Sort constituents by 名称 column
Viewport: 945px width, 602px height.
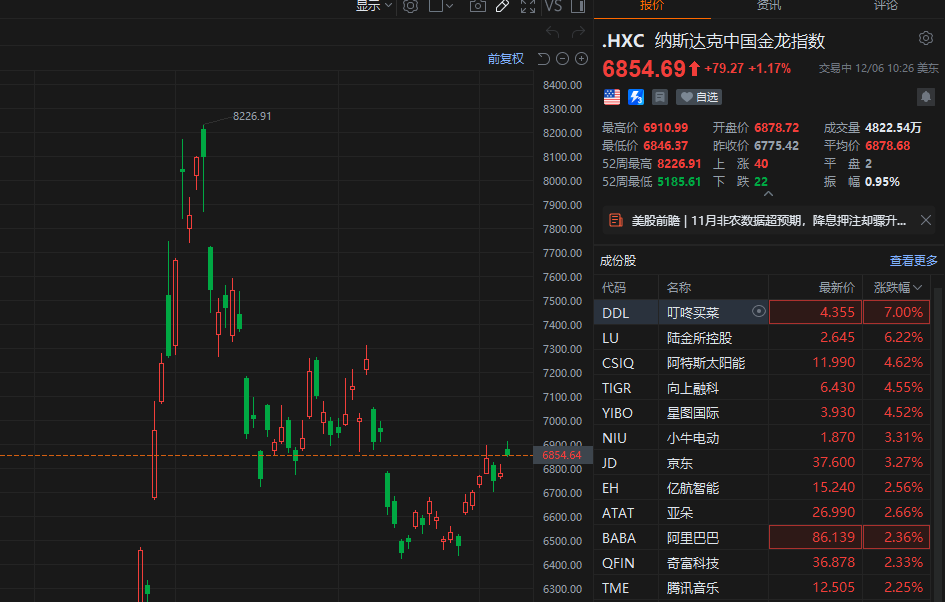point(679,288)
